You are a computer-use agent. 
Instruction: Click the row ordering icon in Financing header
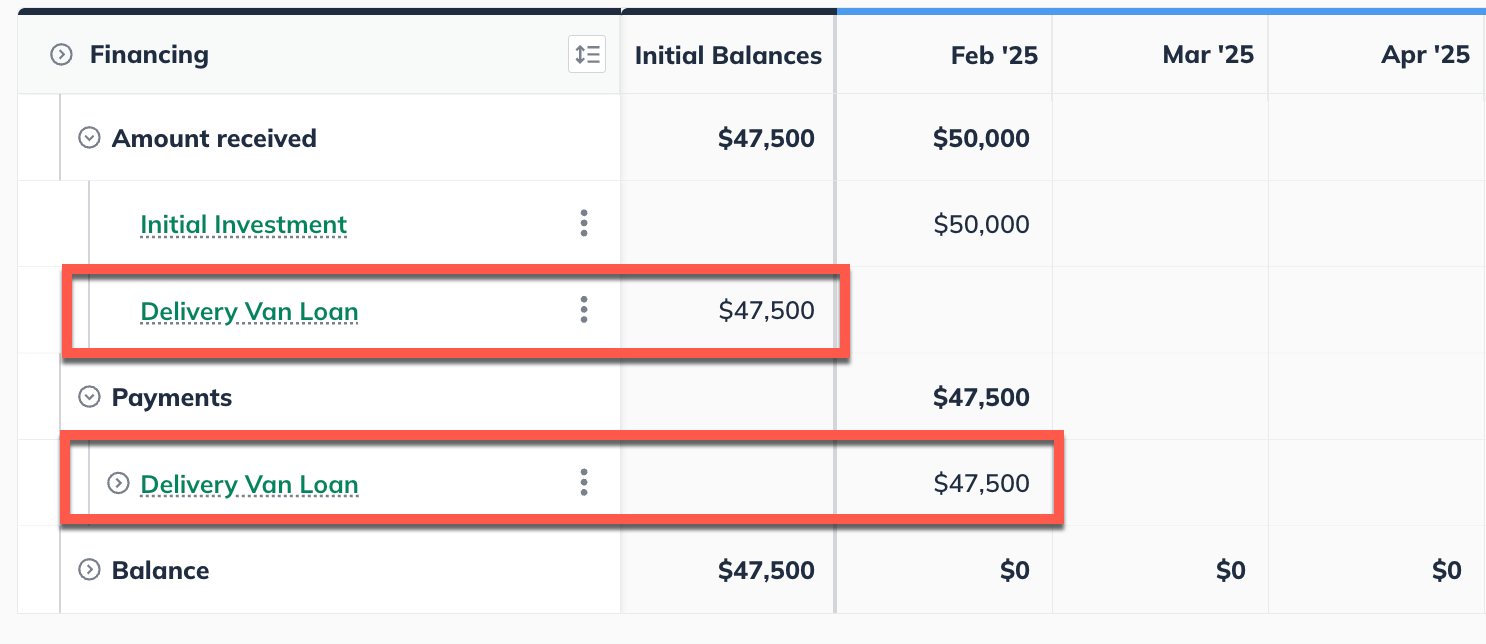coord(586,54)
